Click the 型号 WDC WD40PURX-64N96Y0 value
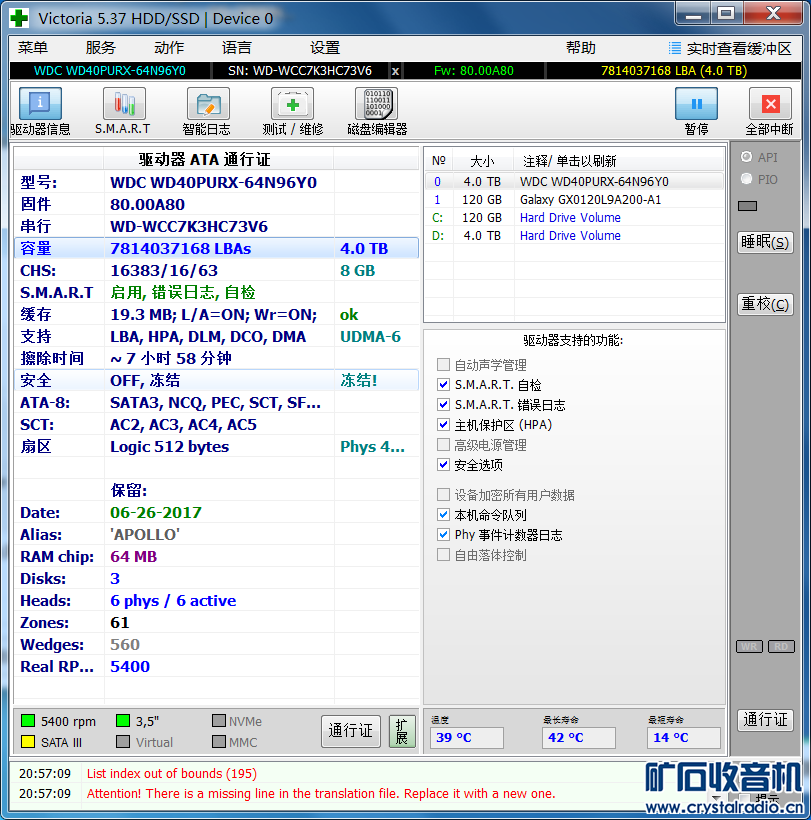The width and height of the screenshot is (811, 820). click(x=213, y=183)
